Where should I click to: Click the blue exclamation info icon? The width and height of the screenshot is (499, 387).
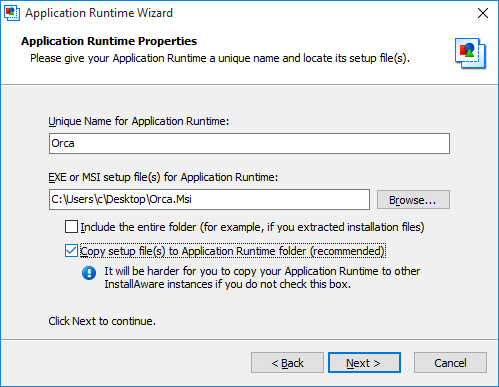89,273
